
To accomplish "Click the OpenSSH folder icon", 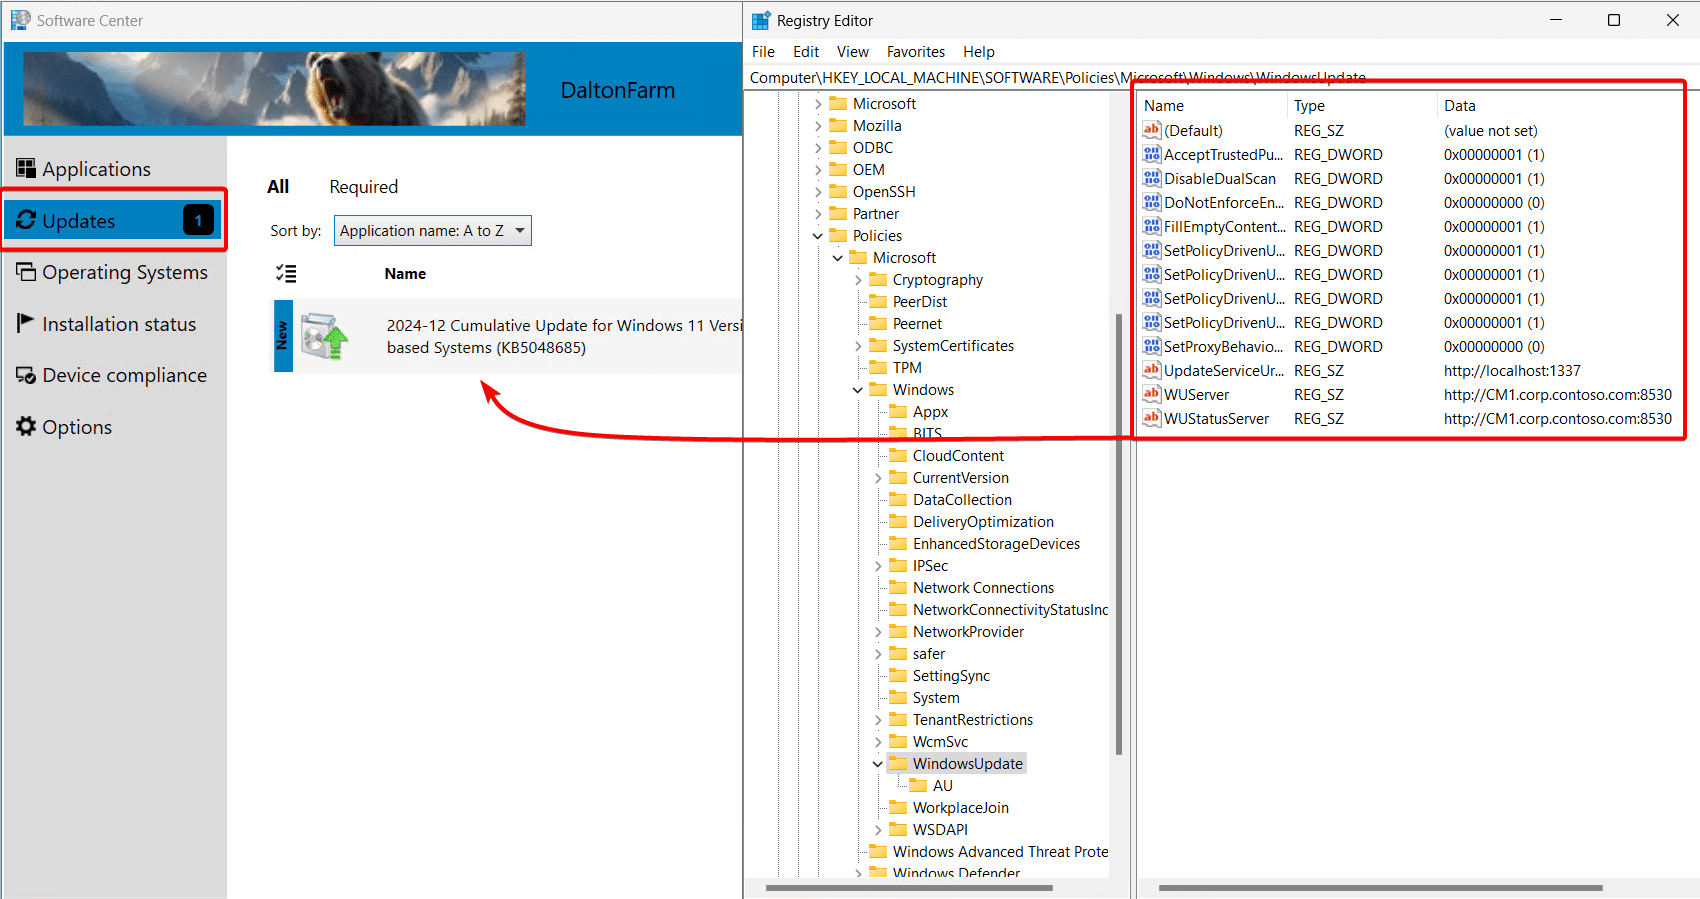I will (x=838, y=191).
